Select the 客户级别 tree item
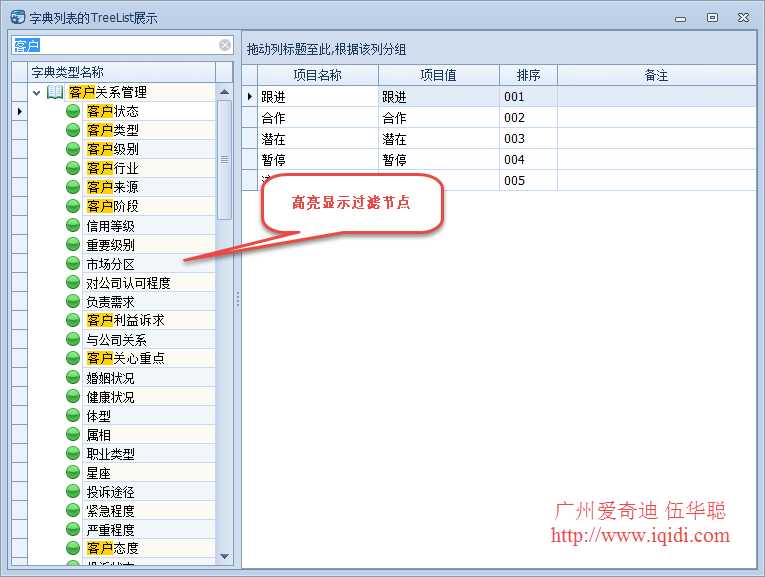The height and width of the screenshot is (577, 765). pos(112,149)
